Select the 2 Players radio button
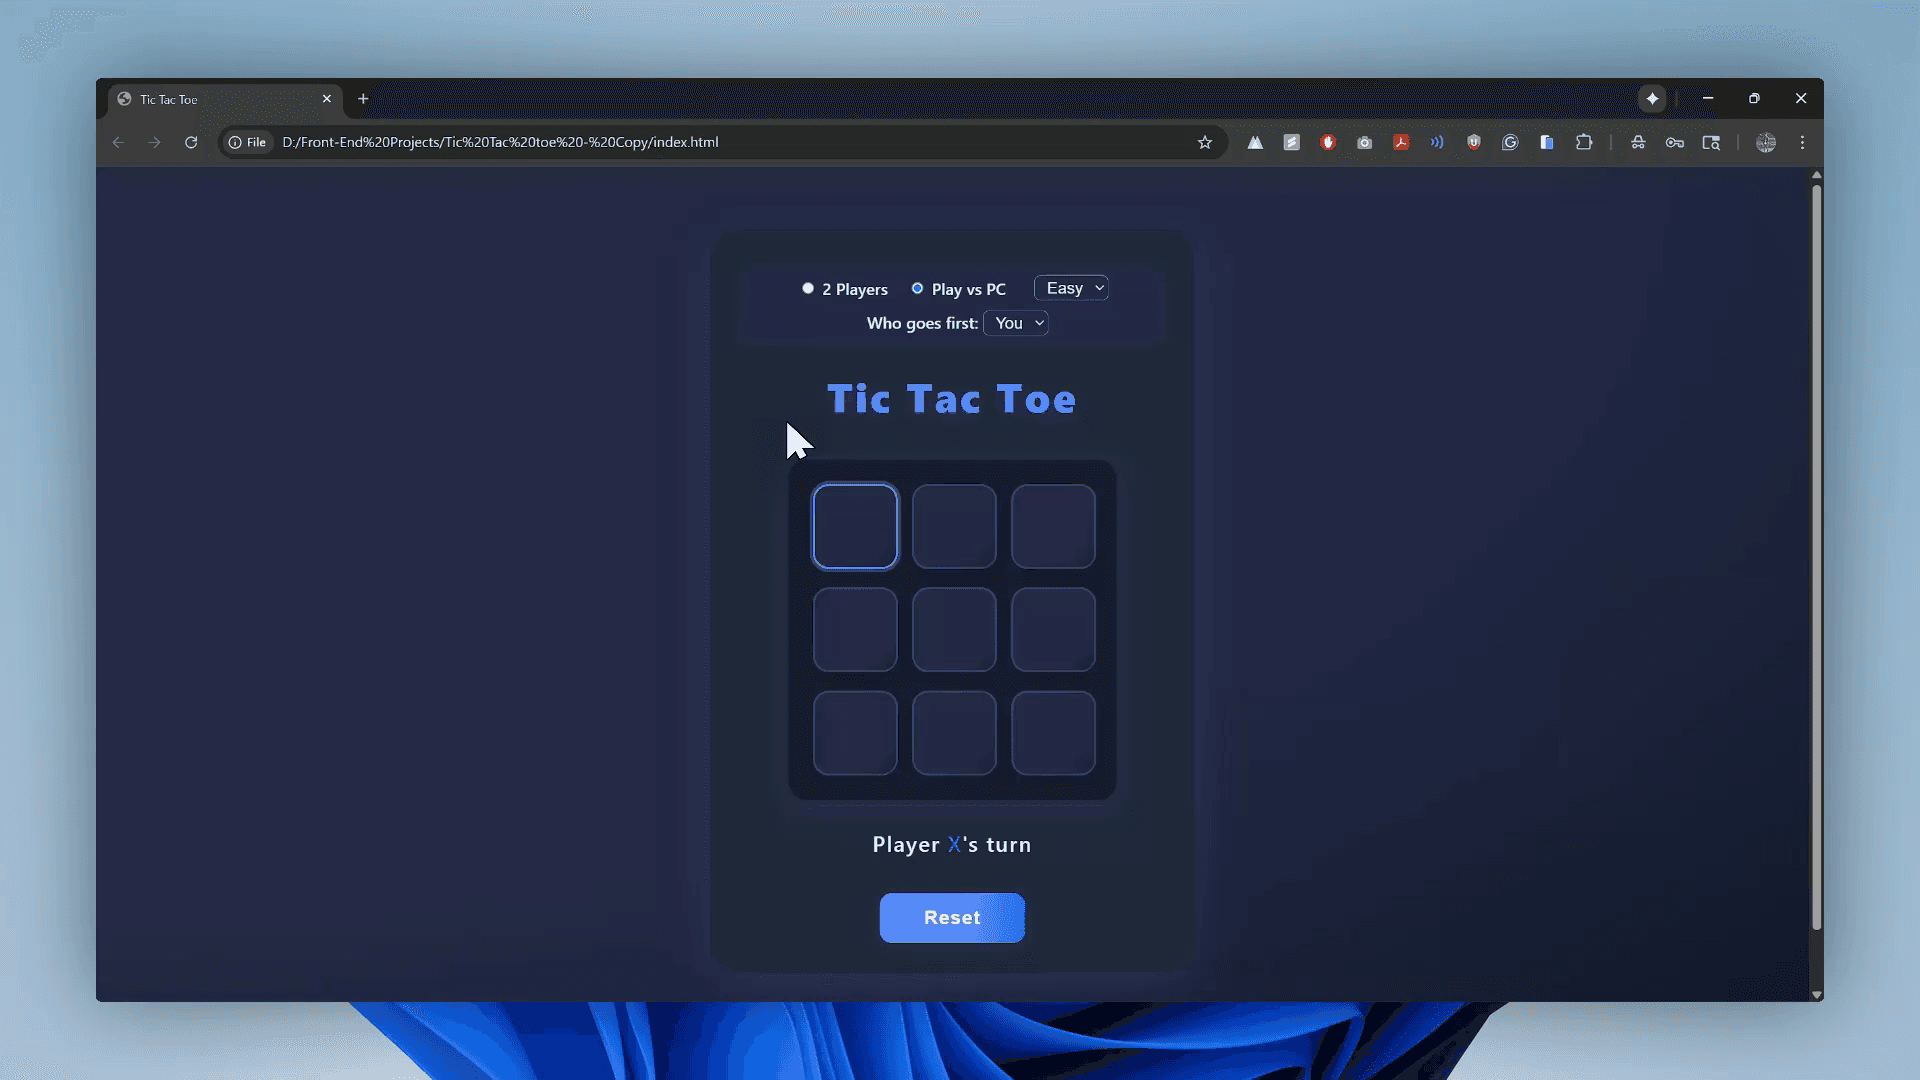This screenshot has height=1080, width=1920. pos(808,288)
